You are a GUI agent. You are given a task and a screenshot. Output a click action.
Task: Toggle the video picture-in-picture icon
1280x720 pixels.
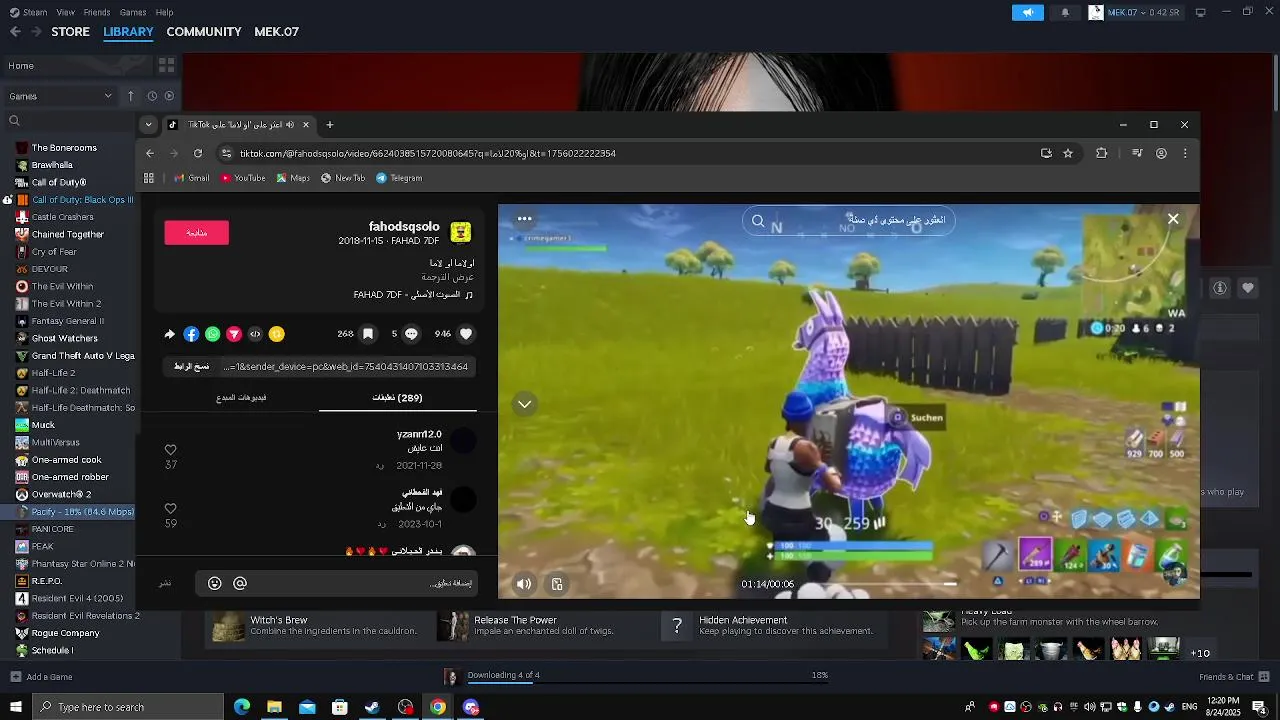coord(557,584)
